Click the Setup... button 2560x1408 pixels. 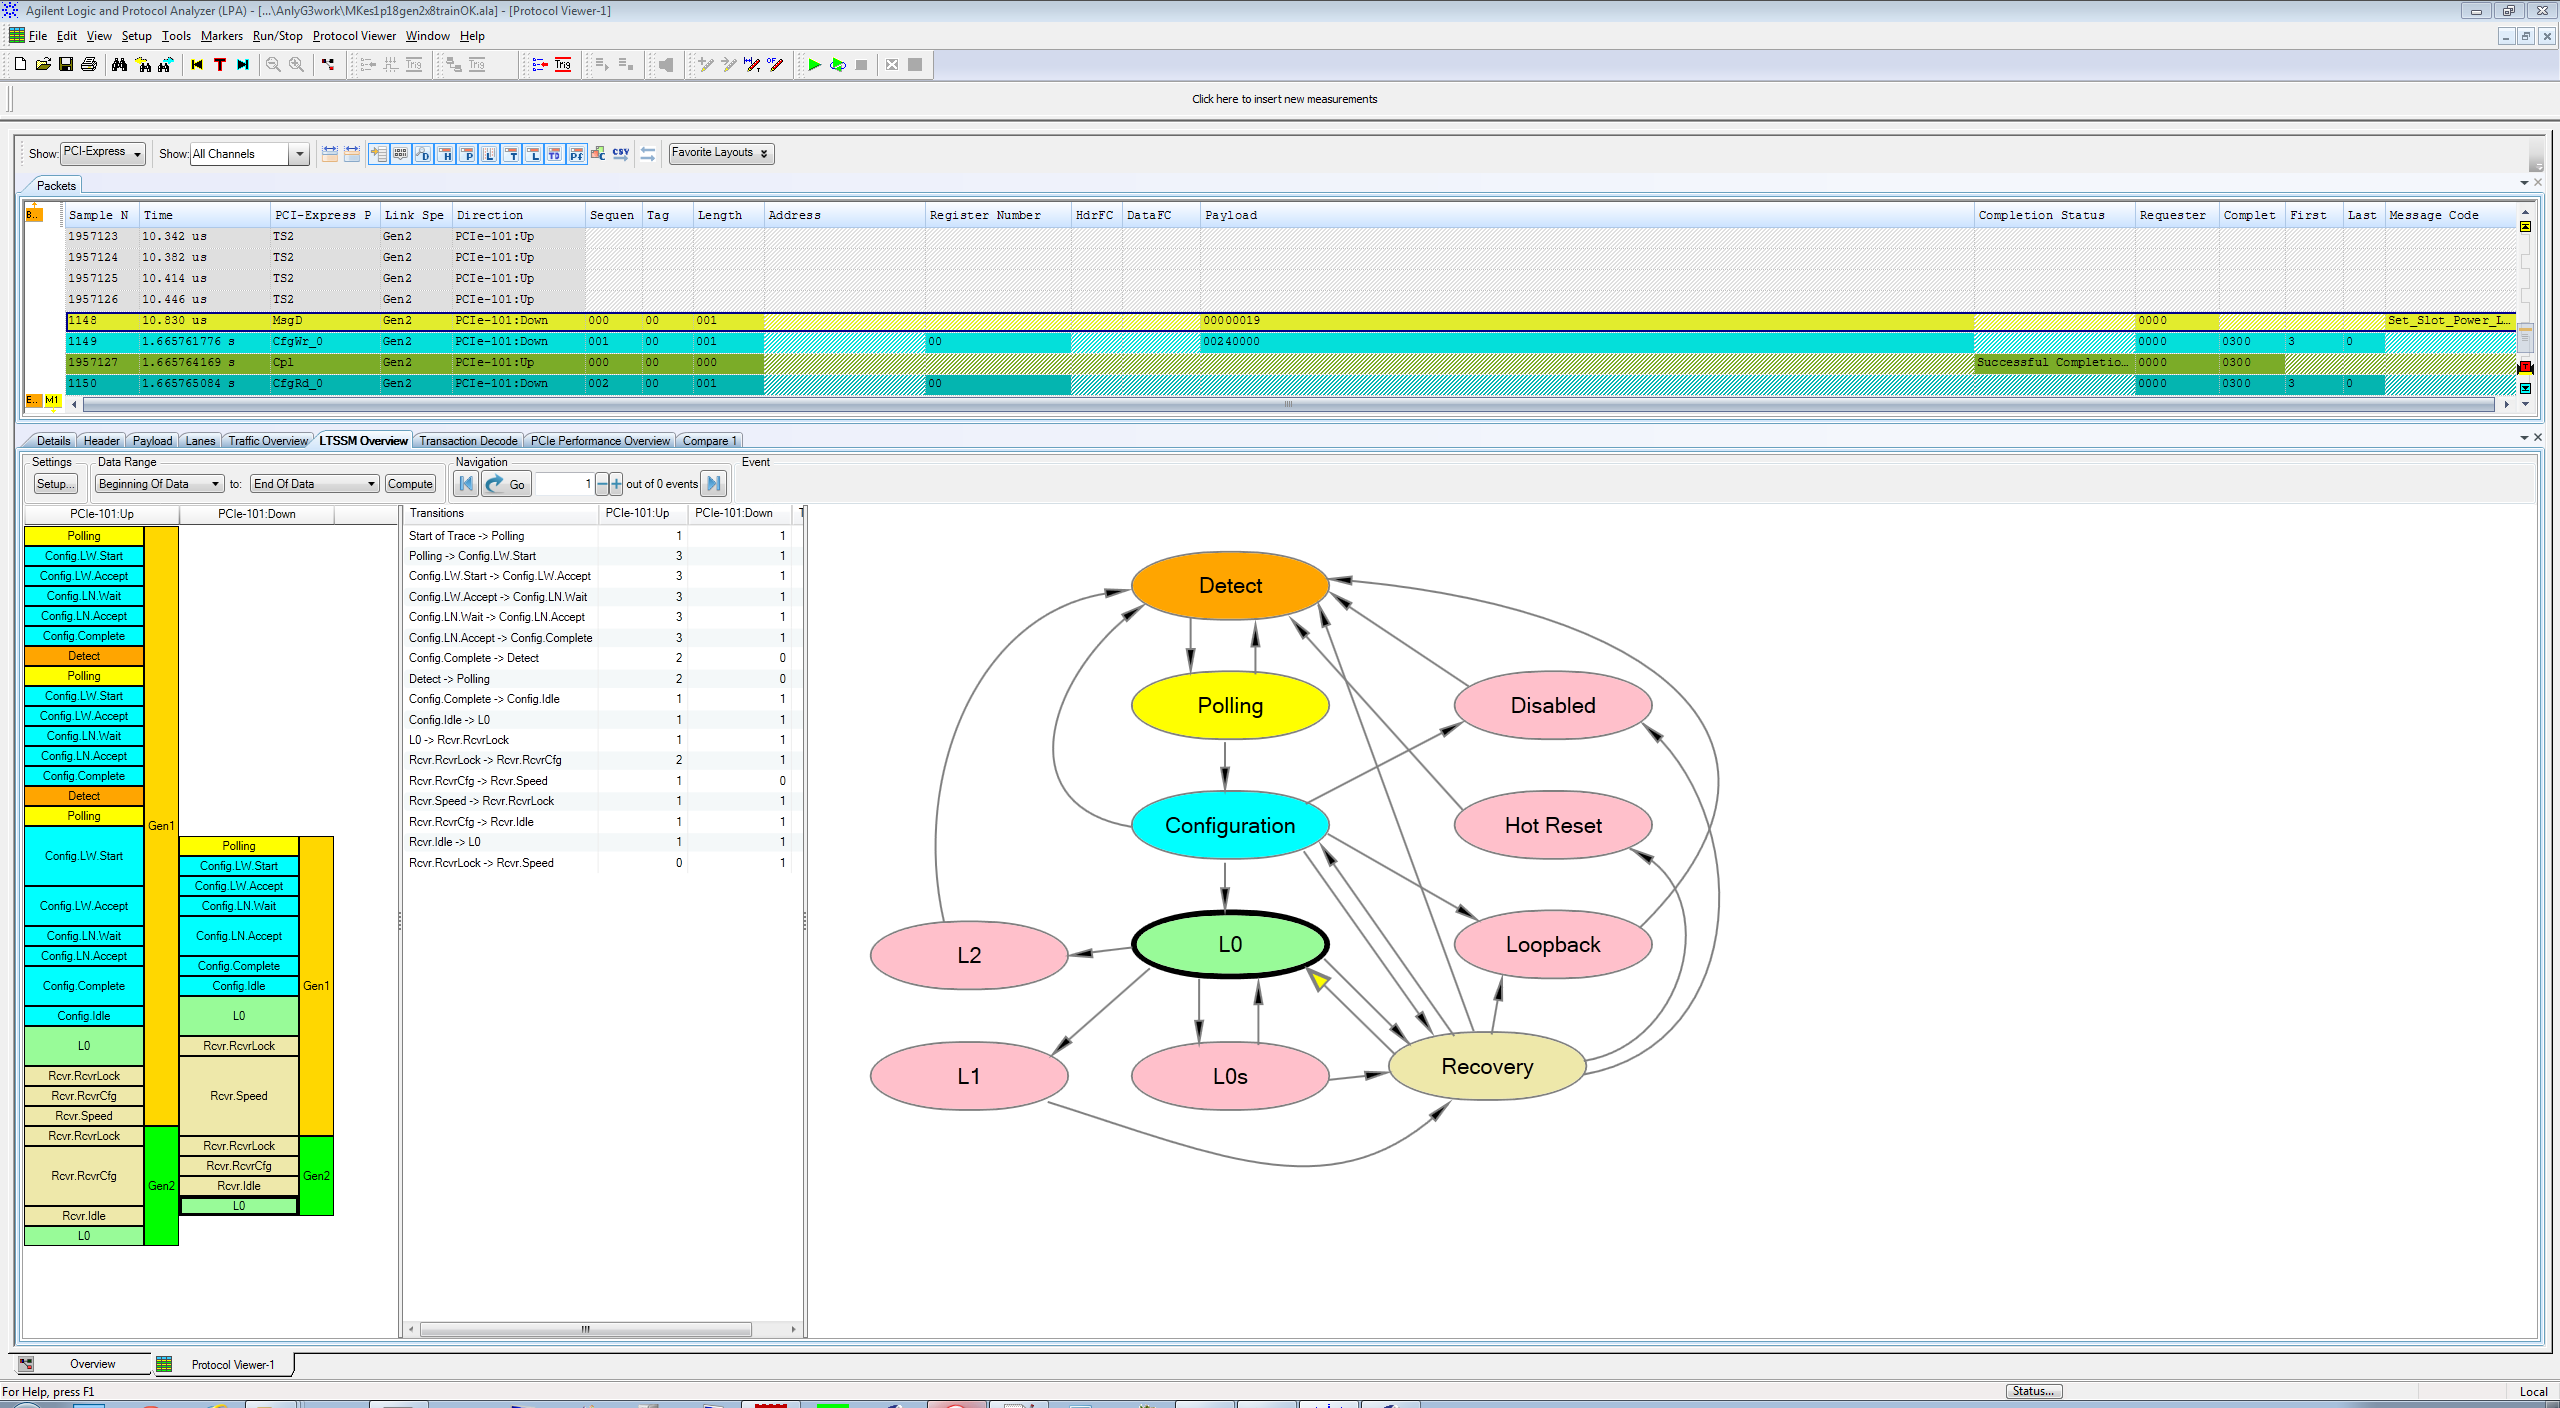(55, 484)
